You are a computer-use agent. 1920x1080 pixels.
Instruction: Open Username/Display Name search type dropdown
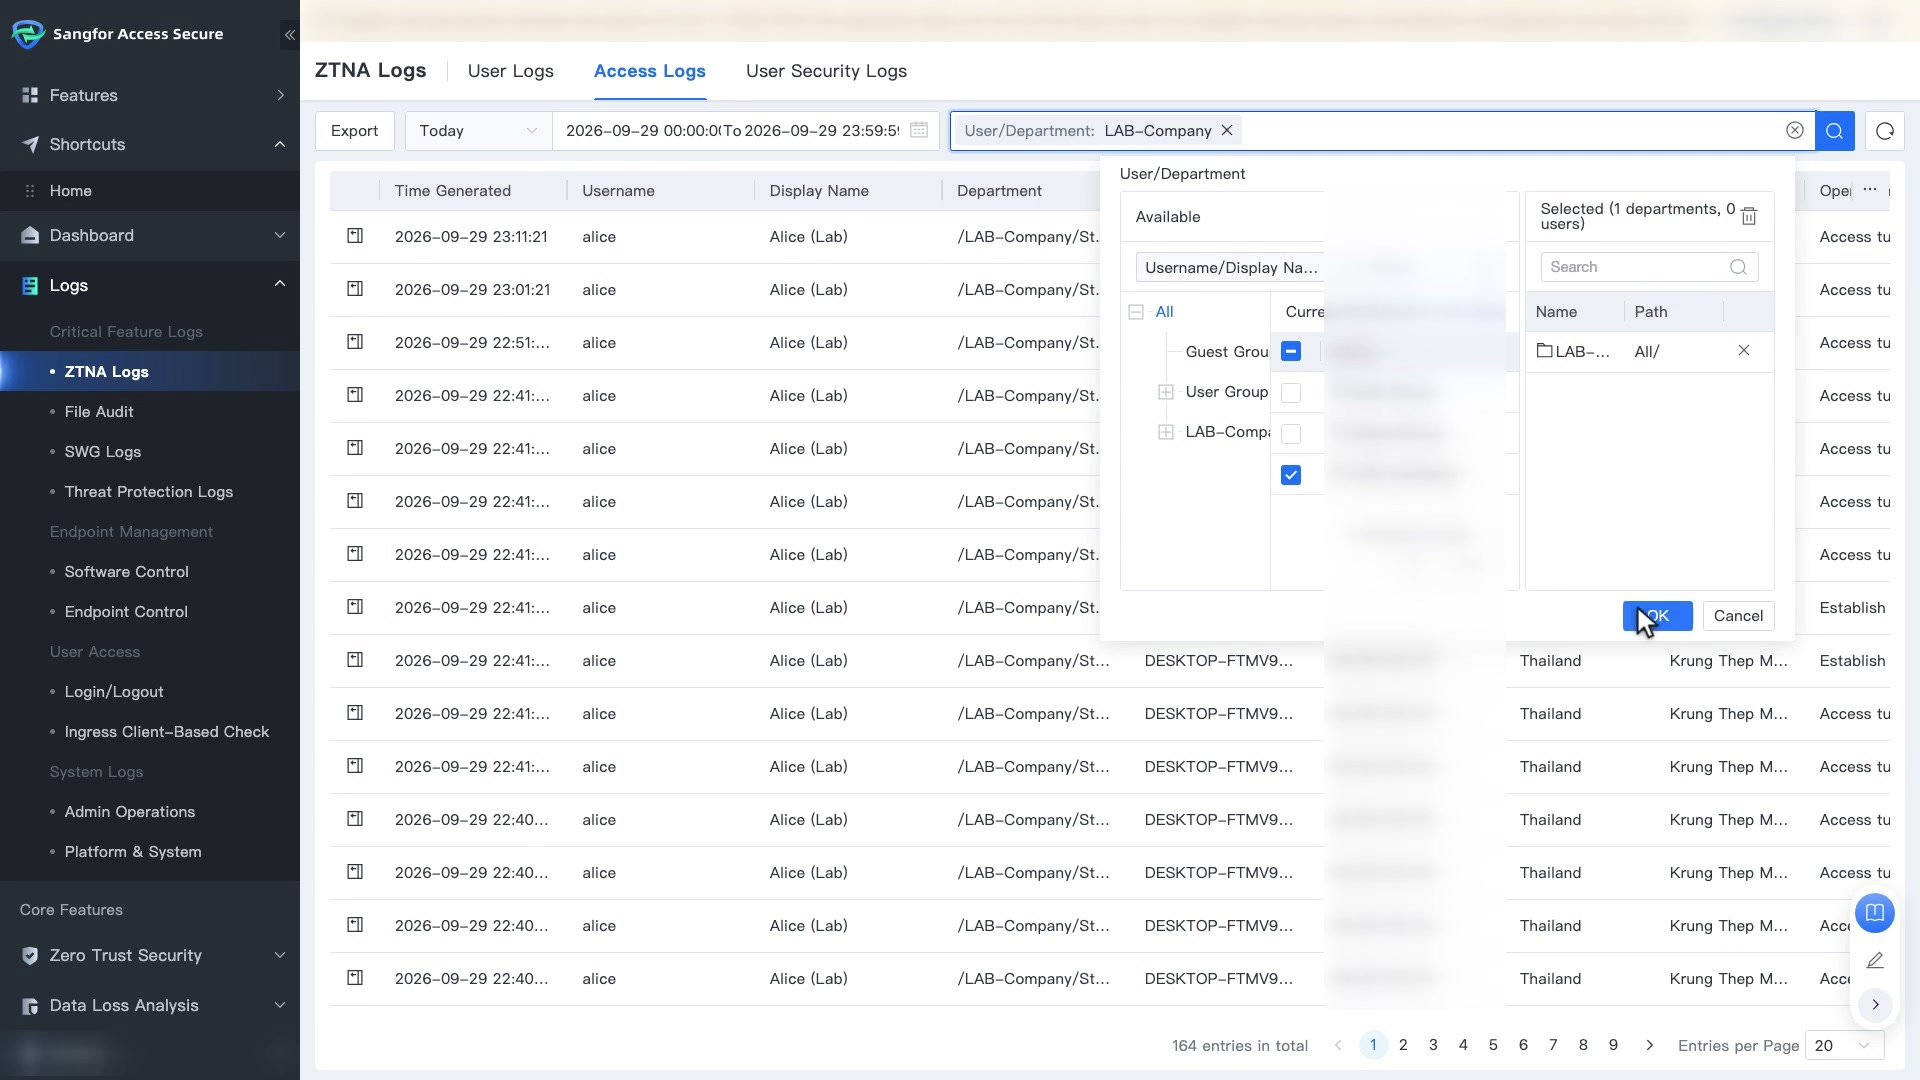click(1230, 268)
